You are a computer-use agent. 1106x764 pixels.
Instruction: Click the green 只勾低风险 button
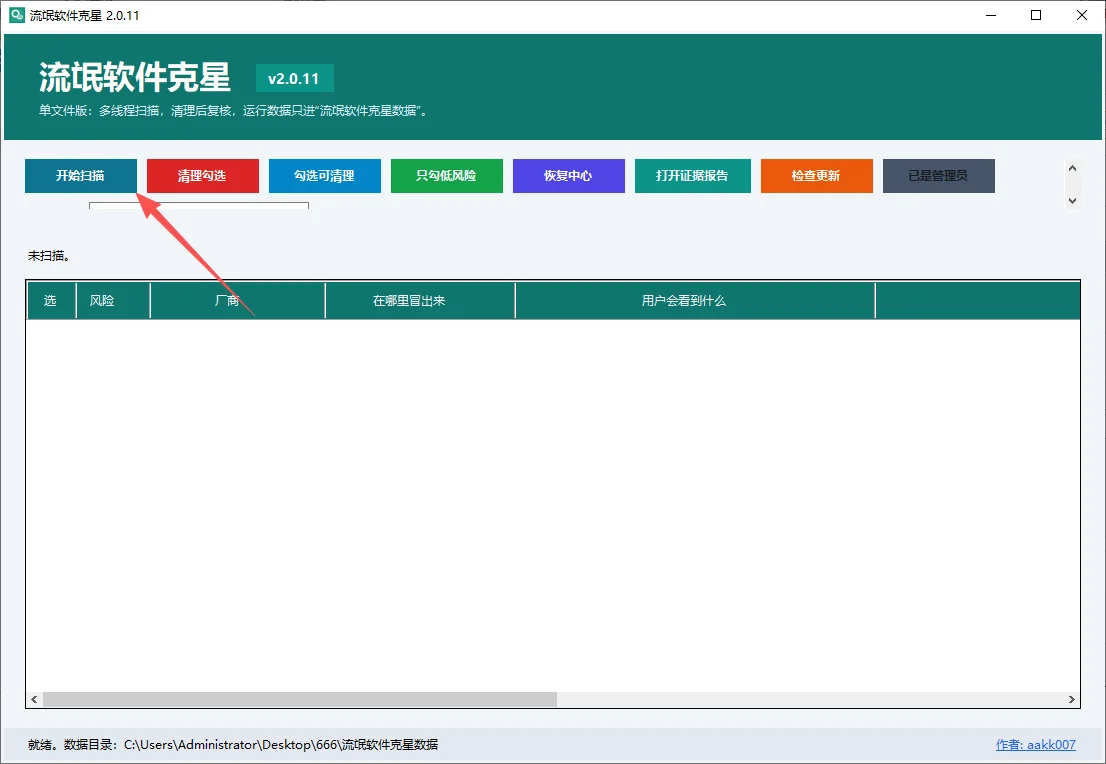(x=446, y=176)
